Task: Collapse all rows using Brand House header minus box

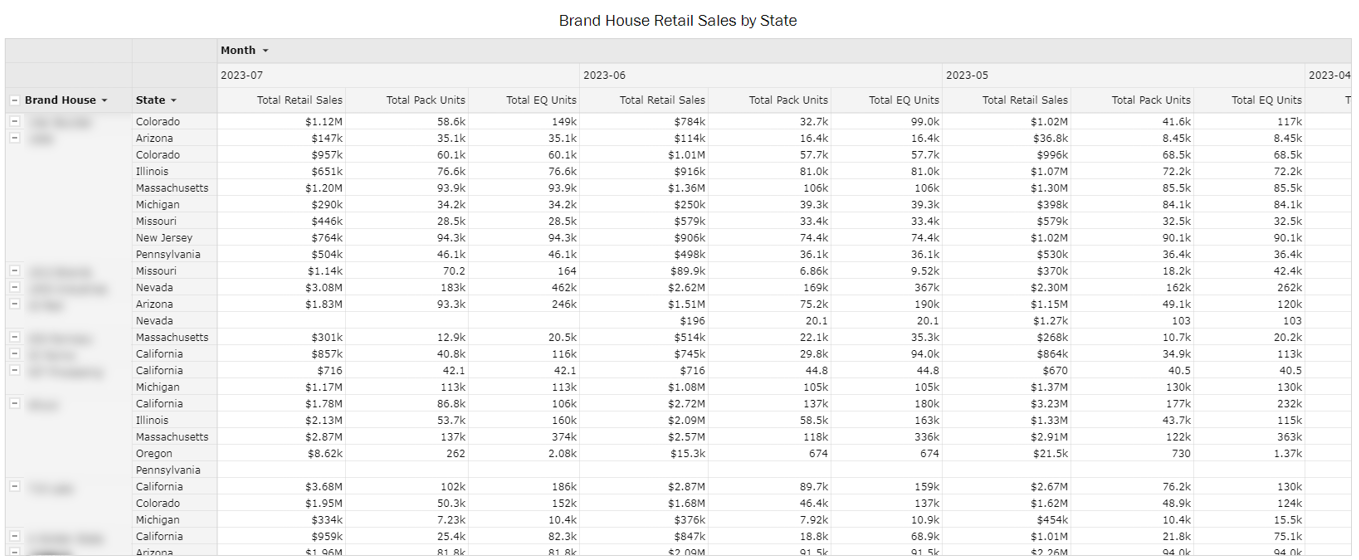Action: click(x=15, y=100)
